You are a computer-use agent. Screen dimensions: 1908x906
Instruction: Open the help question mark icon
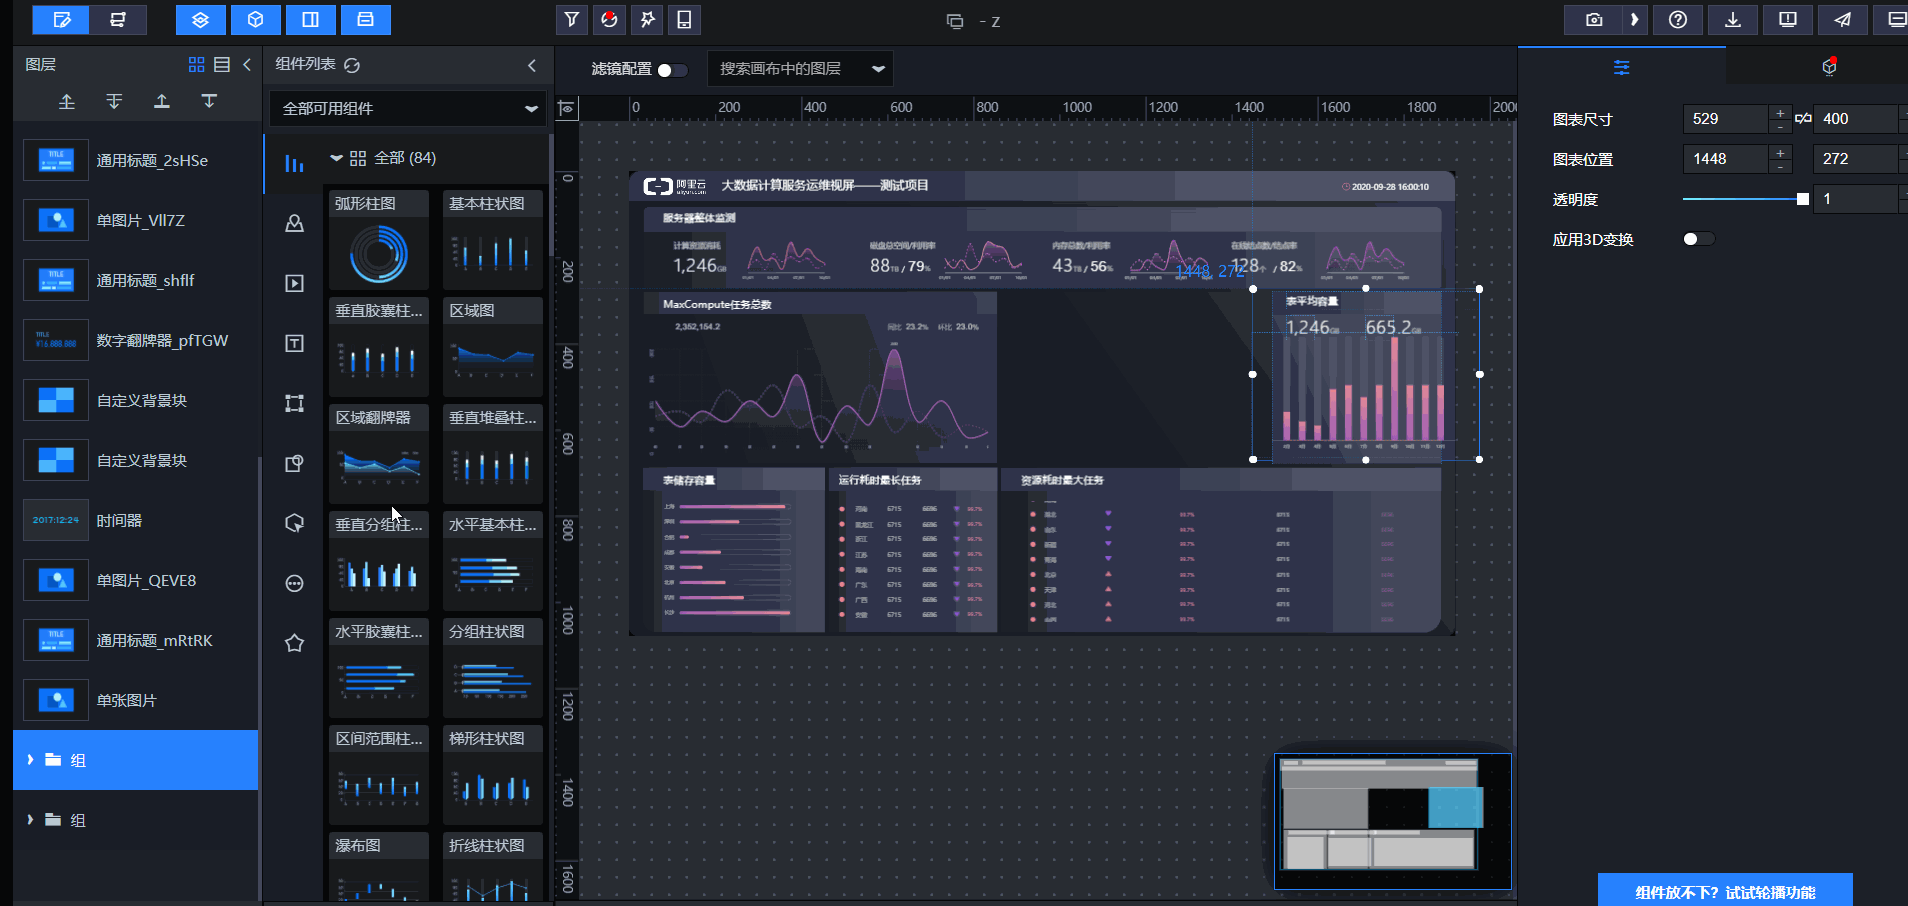click(x=1678, y=19)
